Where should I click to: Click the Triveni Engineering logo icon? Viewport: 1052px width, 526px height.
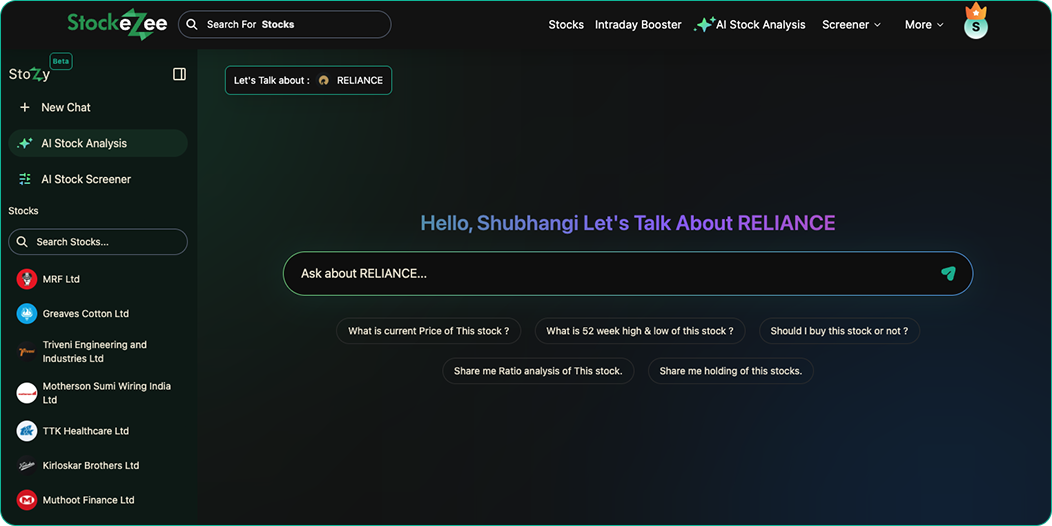click(x=27, y=352)
